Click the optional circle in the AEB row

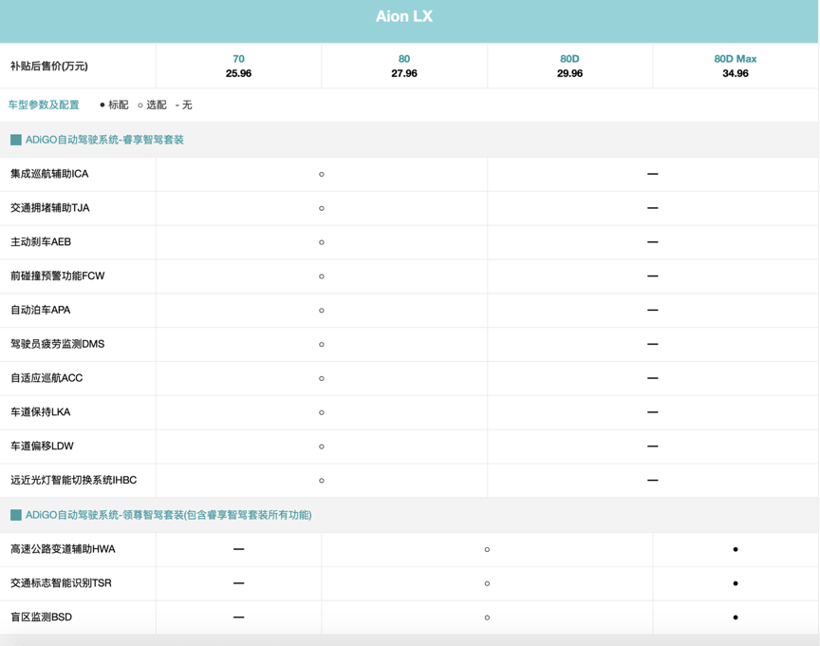(x=322, y=242)
